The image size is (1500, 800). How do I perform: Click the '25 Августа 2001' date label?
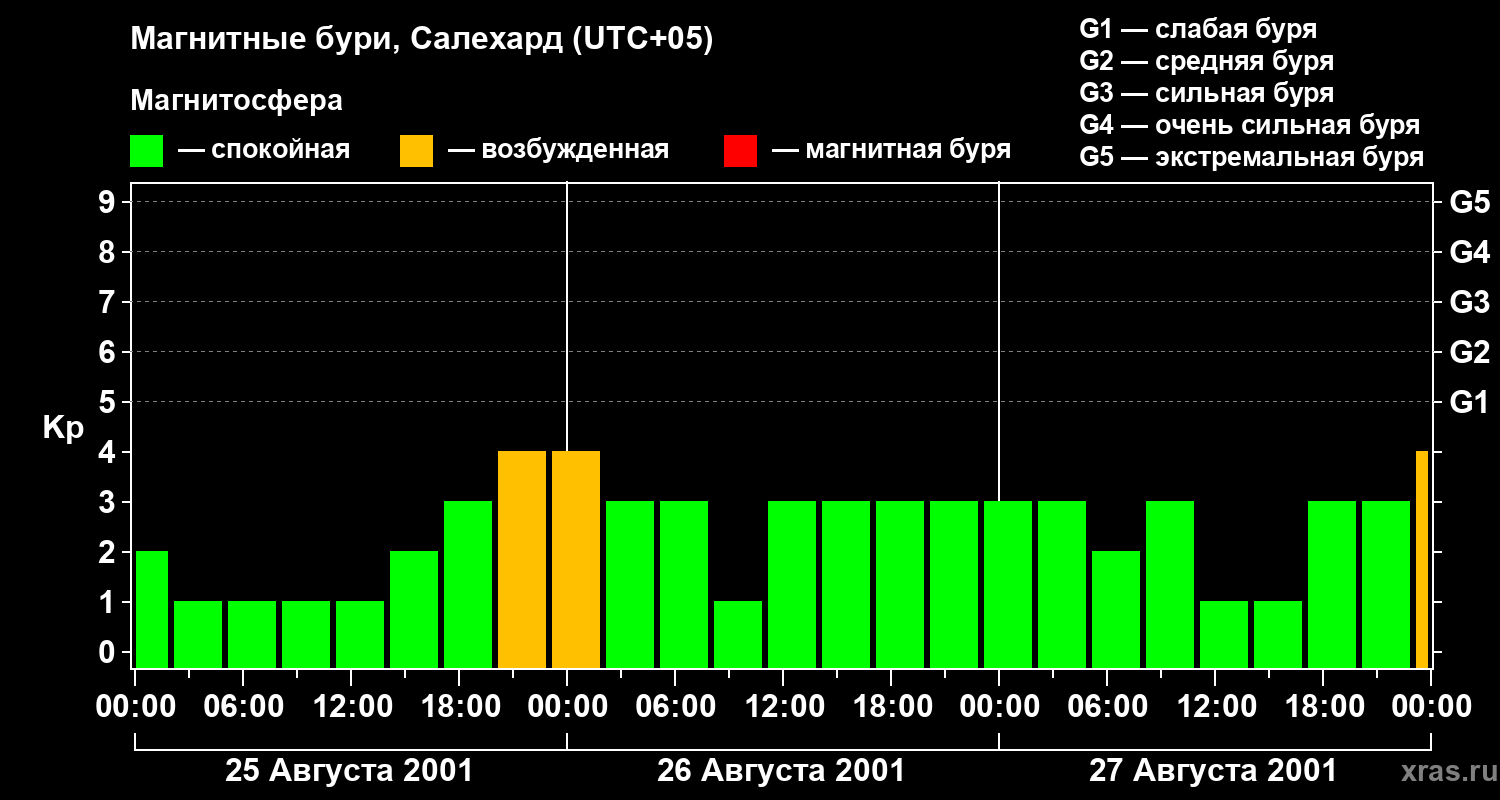349,771
